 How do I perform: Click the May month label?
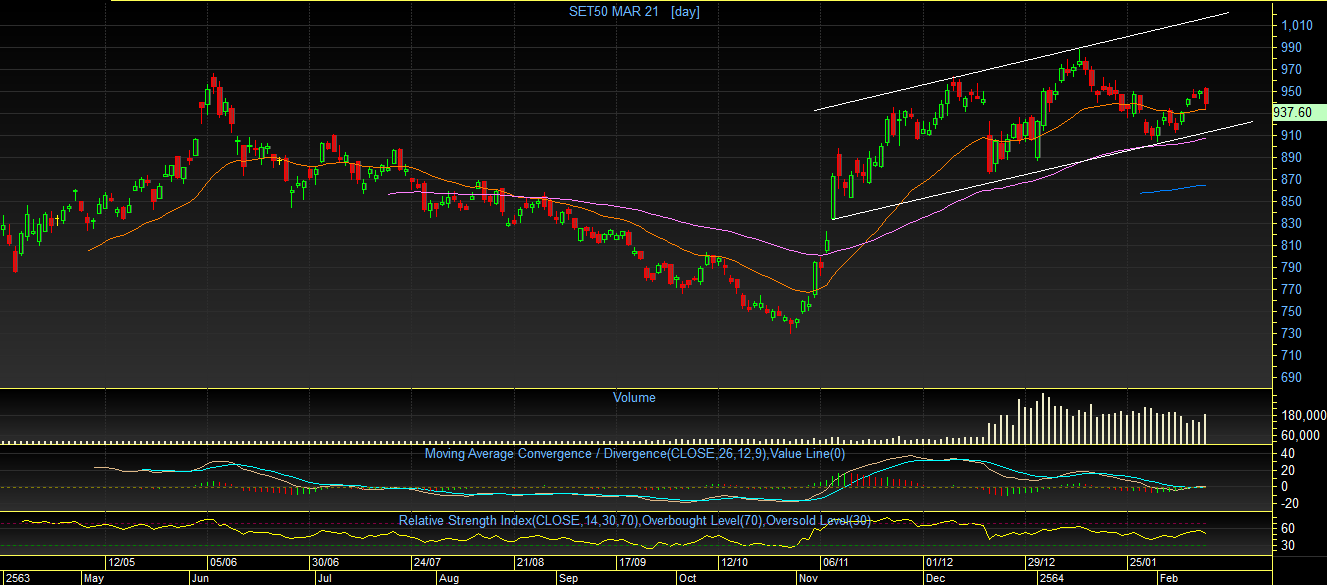(x=95, y=578)
